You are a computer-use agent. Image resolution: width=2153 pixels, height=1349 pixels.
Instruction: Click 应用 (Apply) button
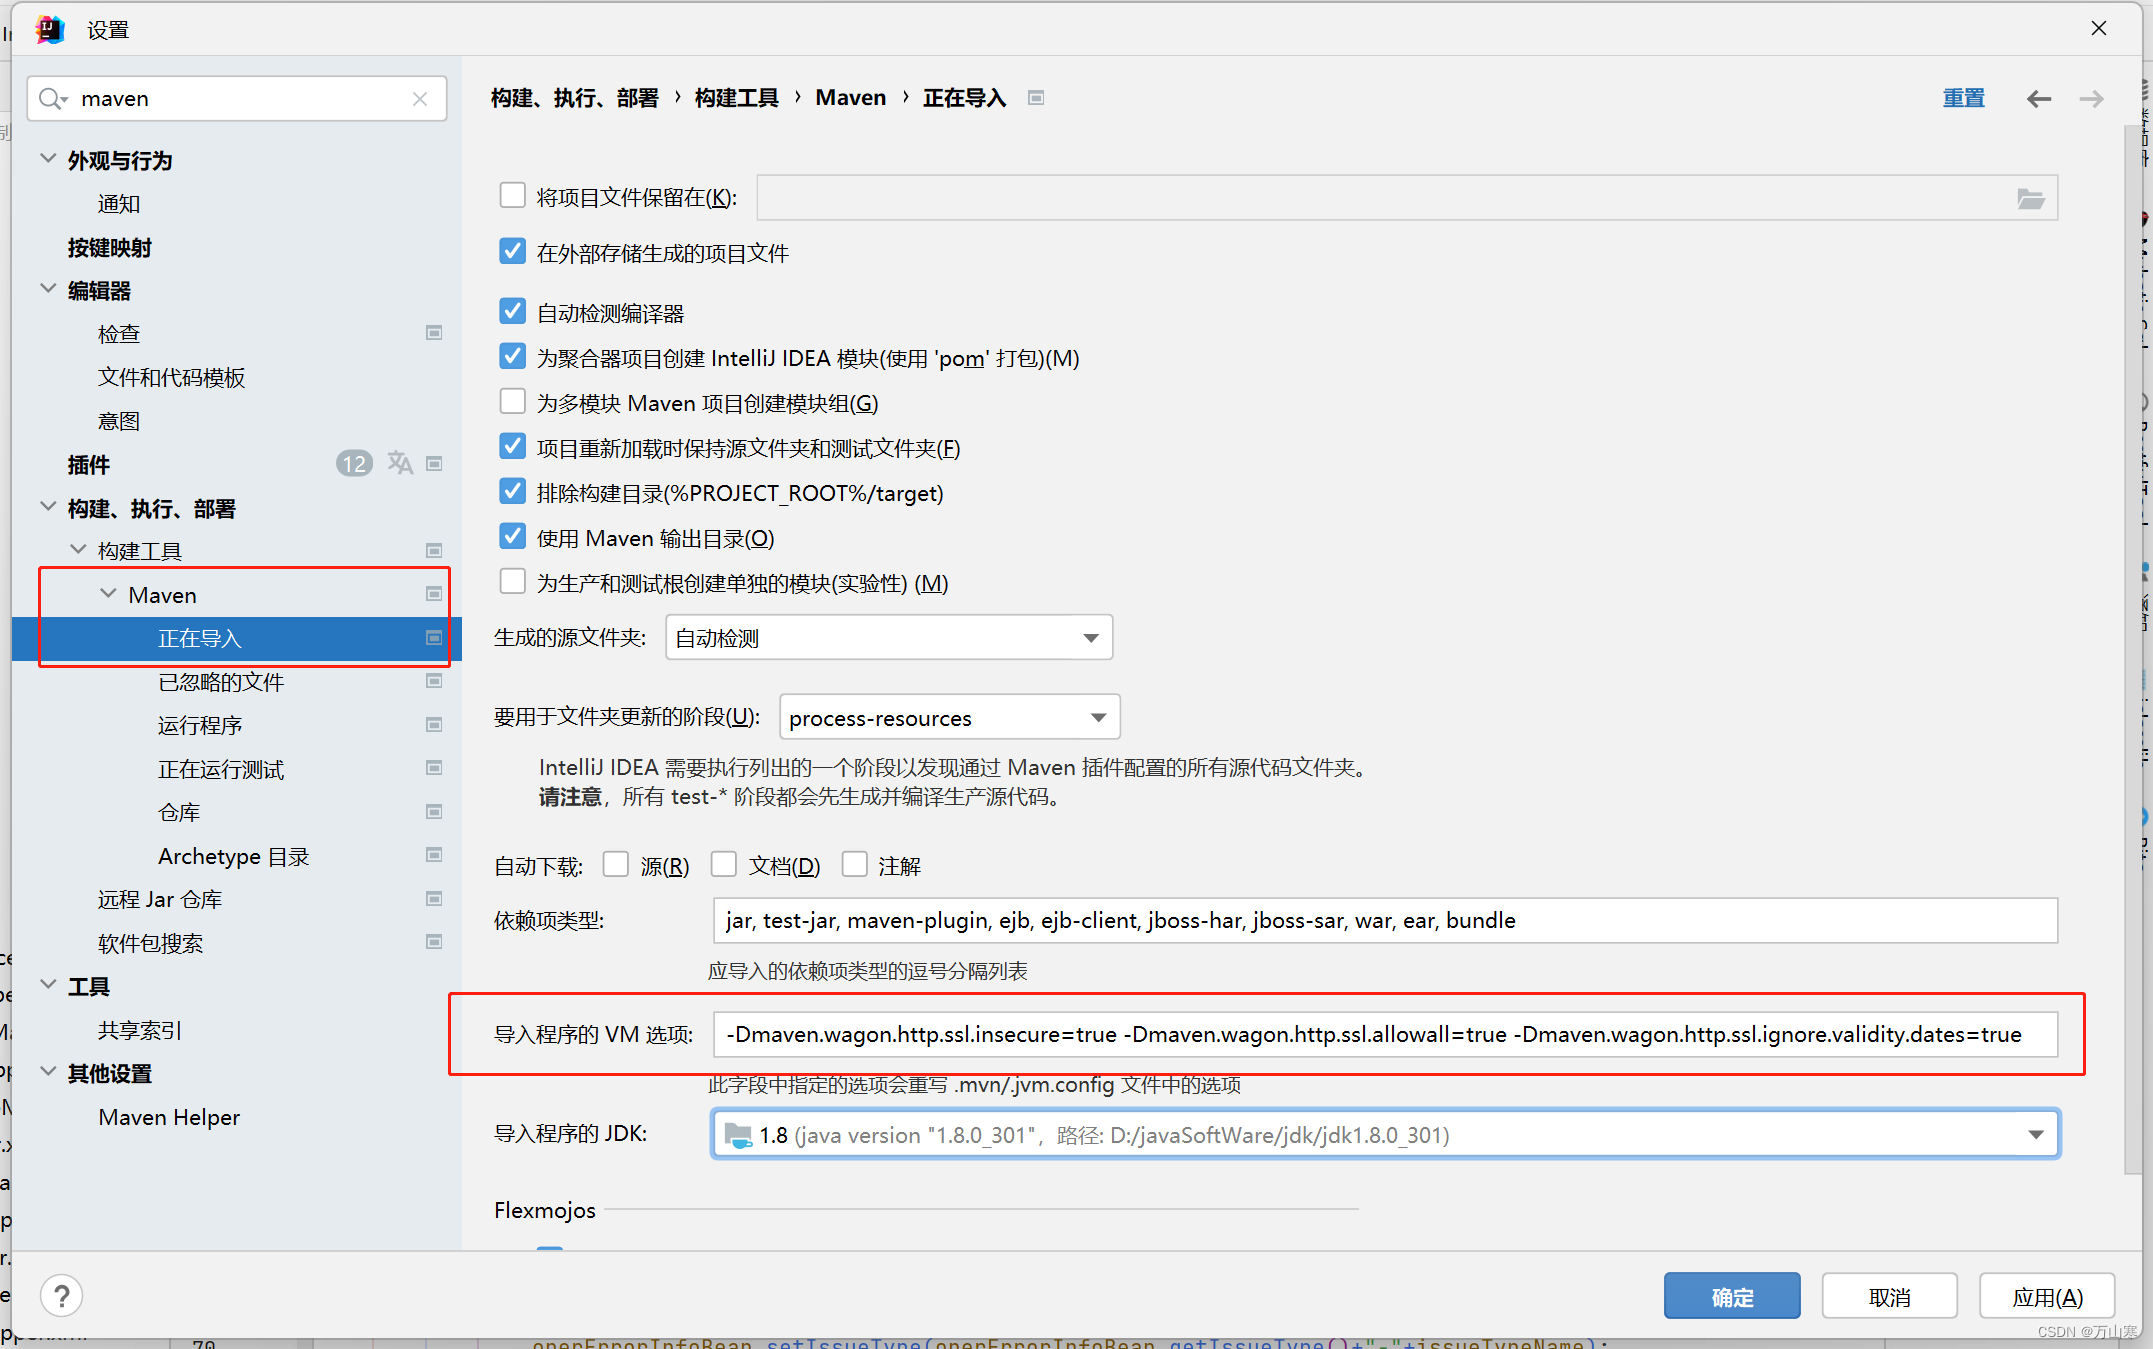click(x=2049, y=1296)
